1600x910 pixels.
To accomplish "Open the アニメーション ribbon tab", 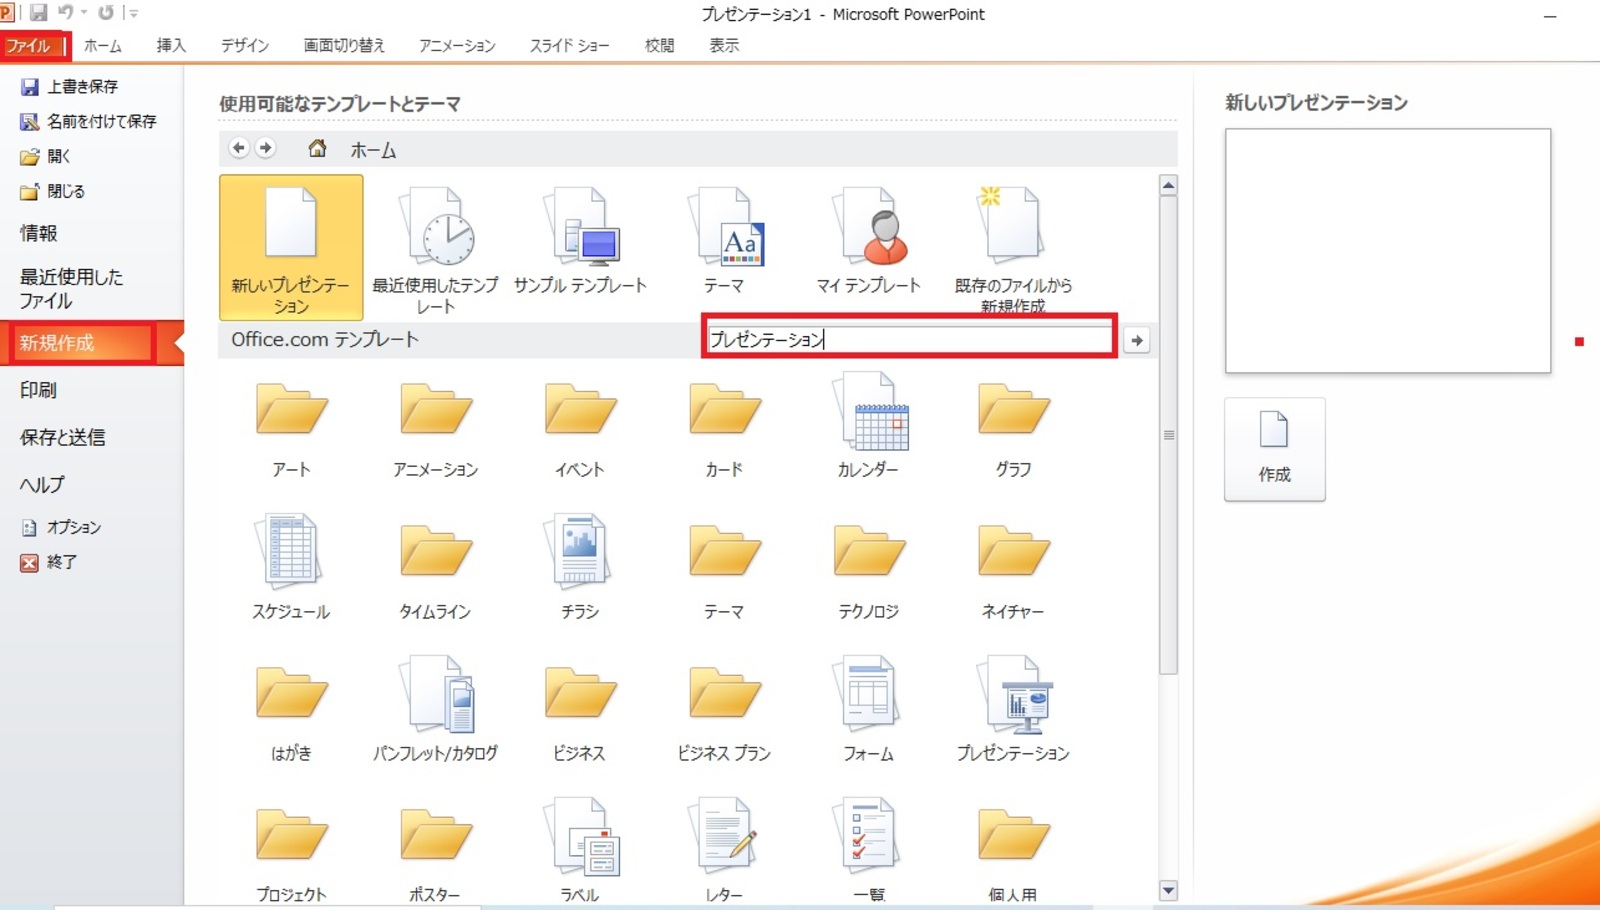I will click(457, 46).
